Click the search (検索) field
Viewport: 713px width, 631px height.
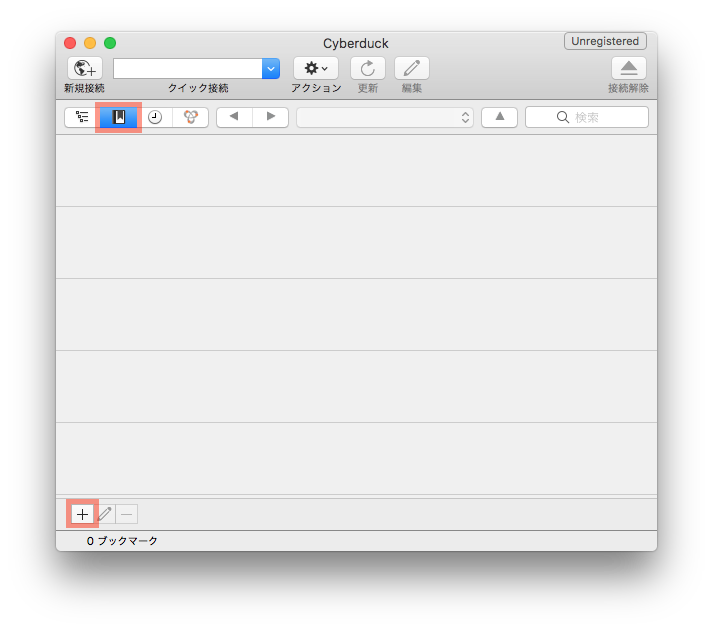[x=587, y=117]
